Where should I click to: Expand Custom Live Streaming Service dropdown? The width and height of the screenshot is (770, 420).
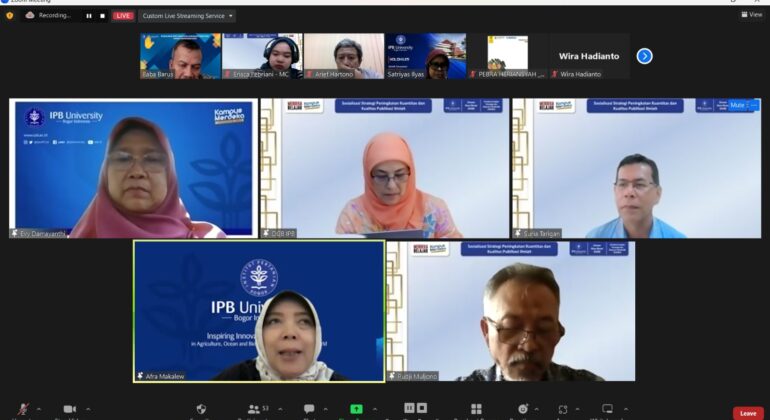click(x=187, y=16)
